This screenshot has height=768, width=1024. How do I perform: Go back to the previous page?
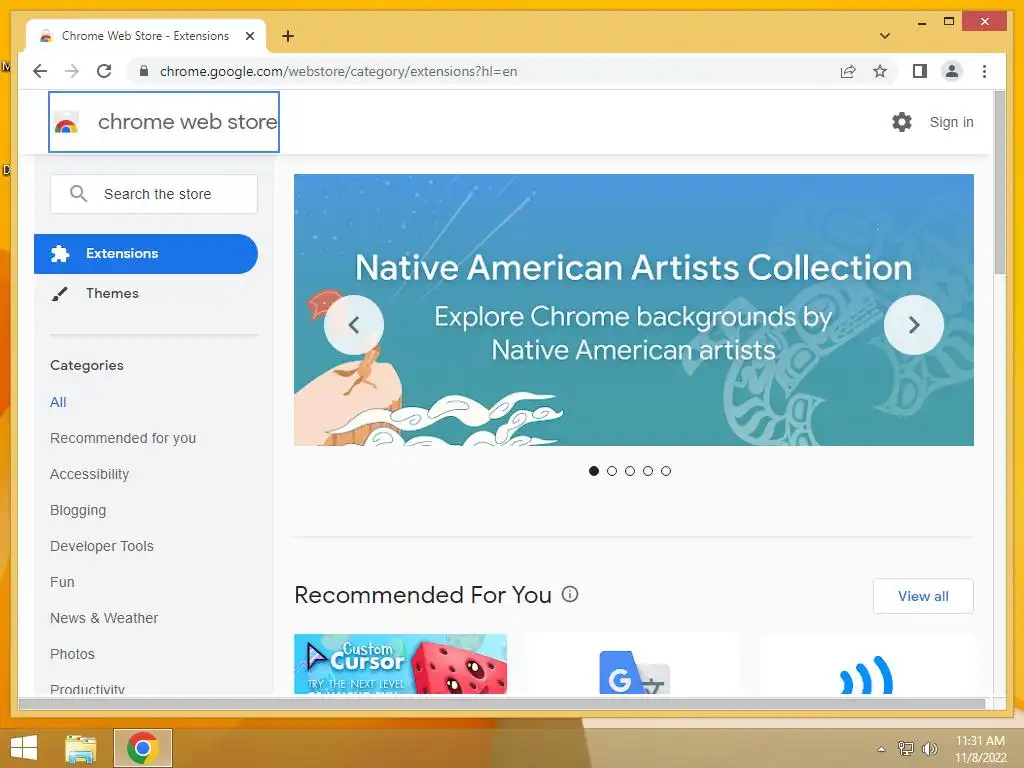tap(40, 71)
